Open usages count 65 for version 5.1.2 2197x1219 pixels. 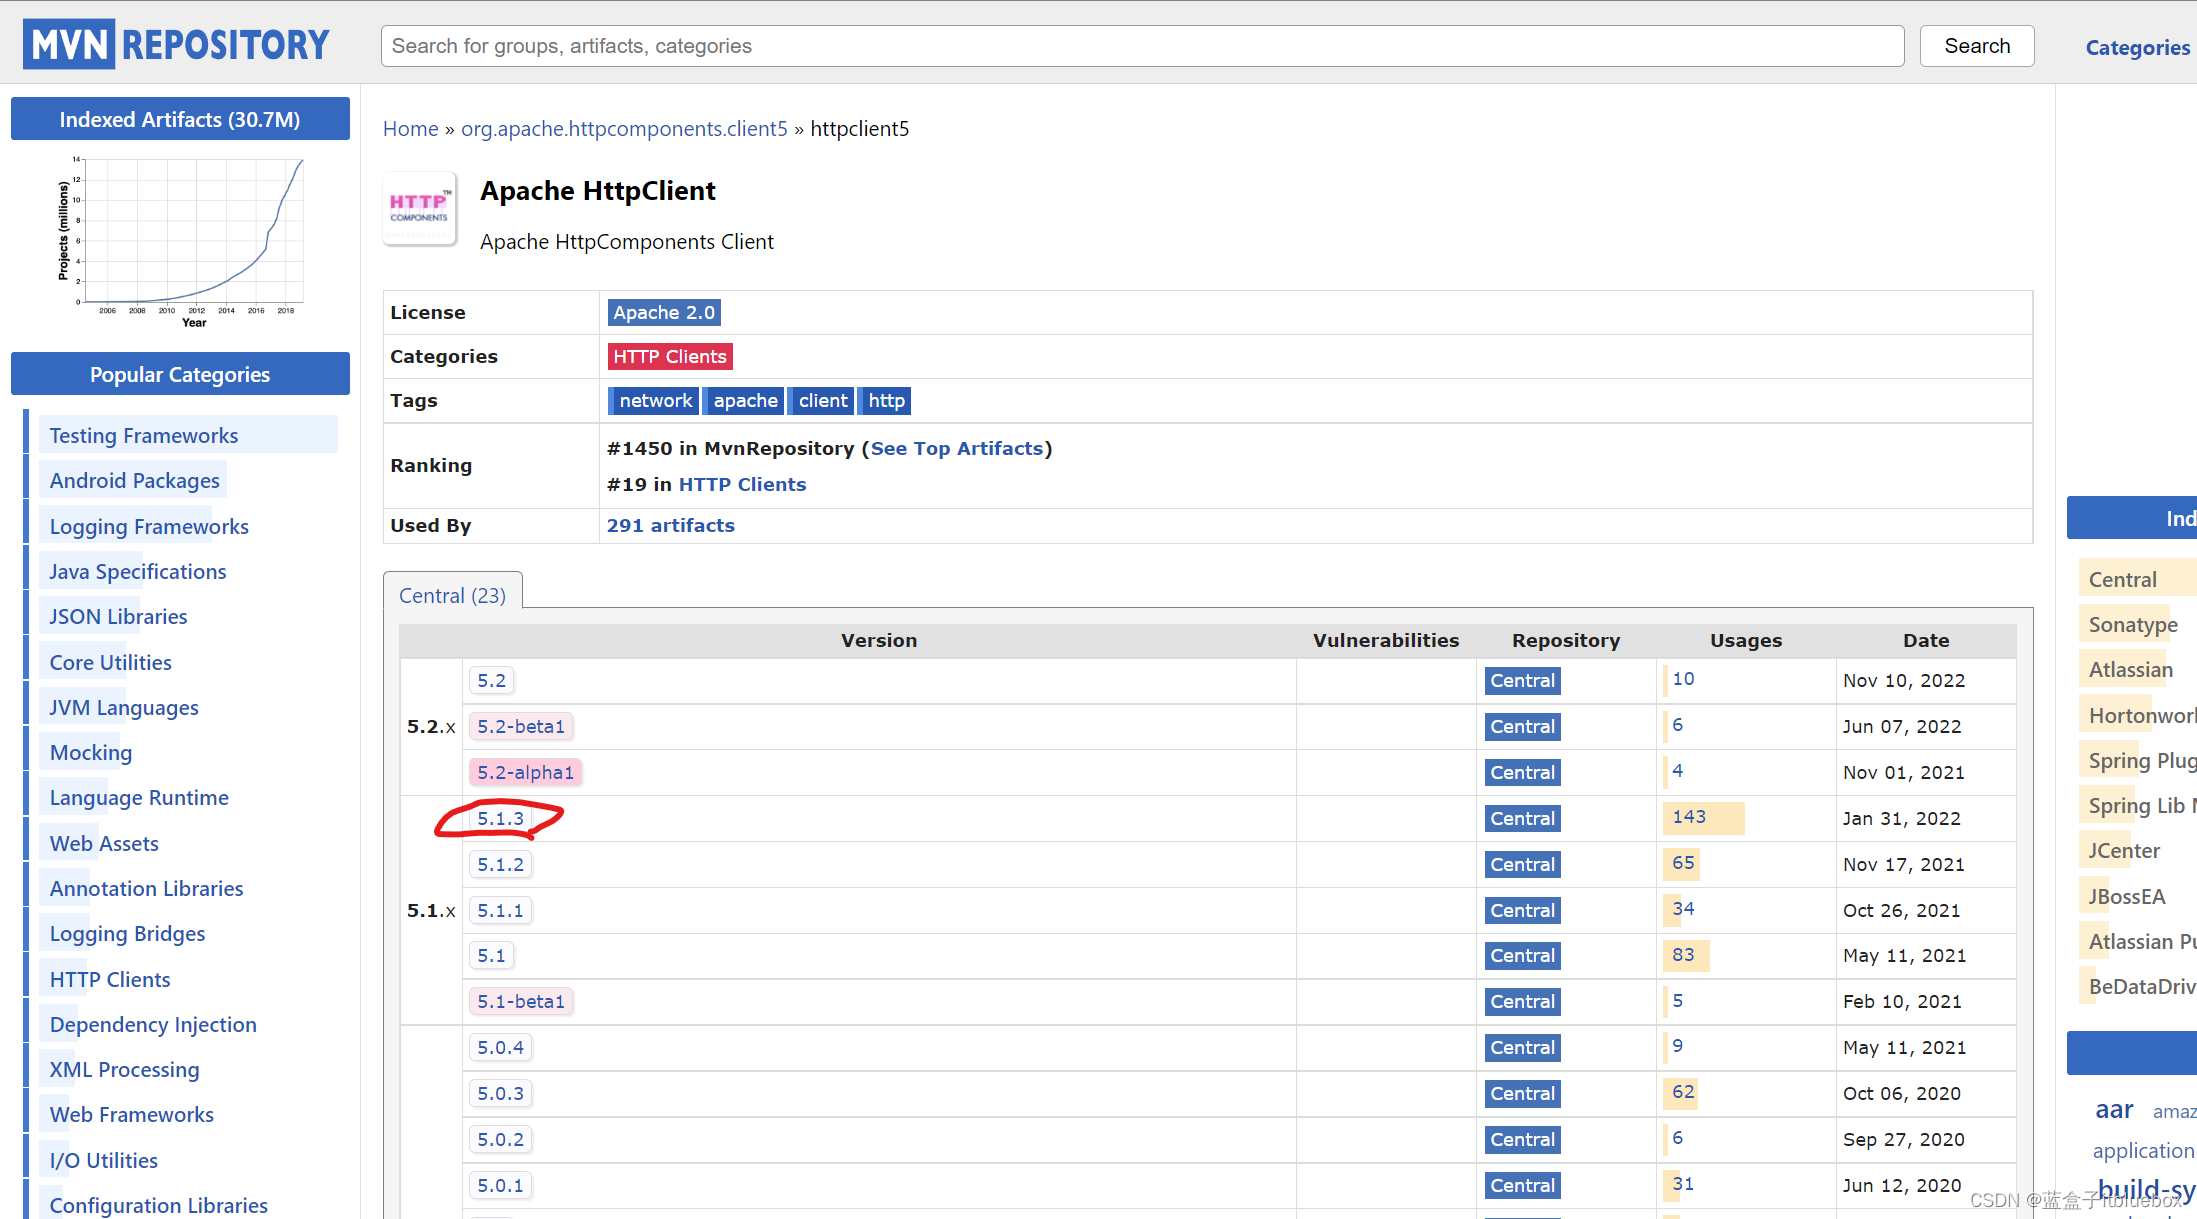(1683, 863)
